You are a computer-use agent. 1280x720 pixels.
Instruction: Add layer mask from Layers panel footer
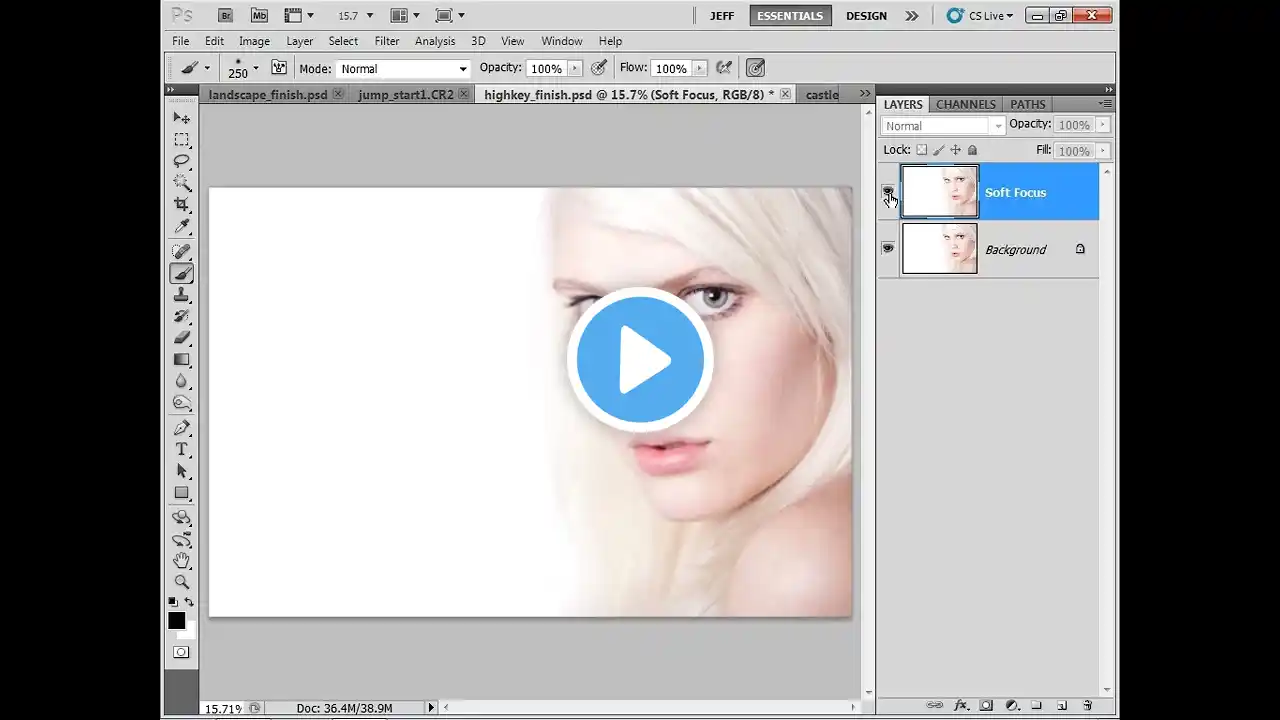pyautogui.click(x=986, y=706)
